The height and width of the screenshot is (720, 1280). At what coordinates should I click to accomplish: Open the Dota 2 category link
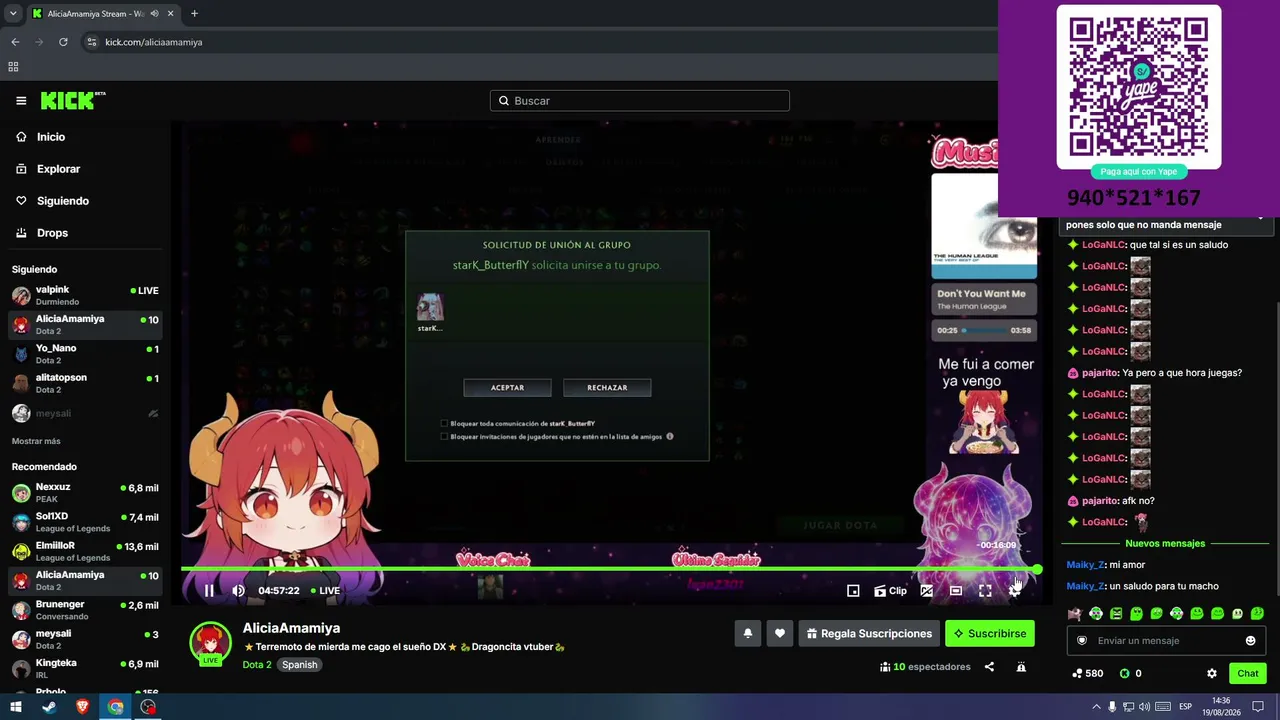(257, 664)
